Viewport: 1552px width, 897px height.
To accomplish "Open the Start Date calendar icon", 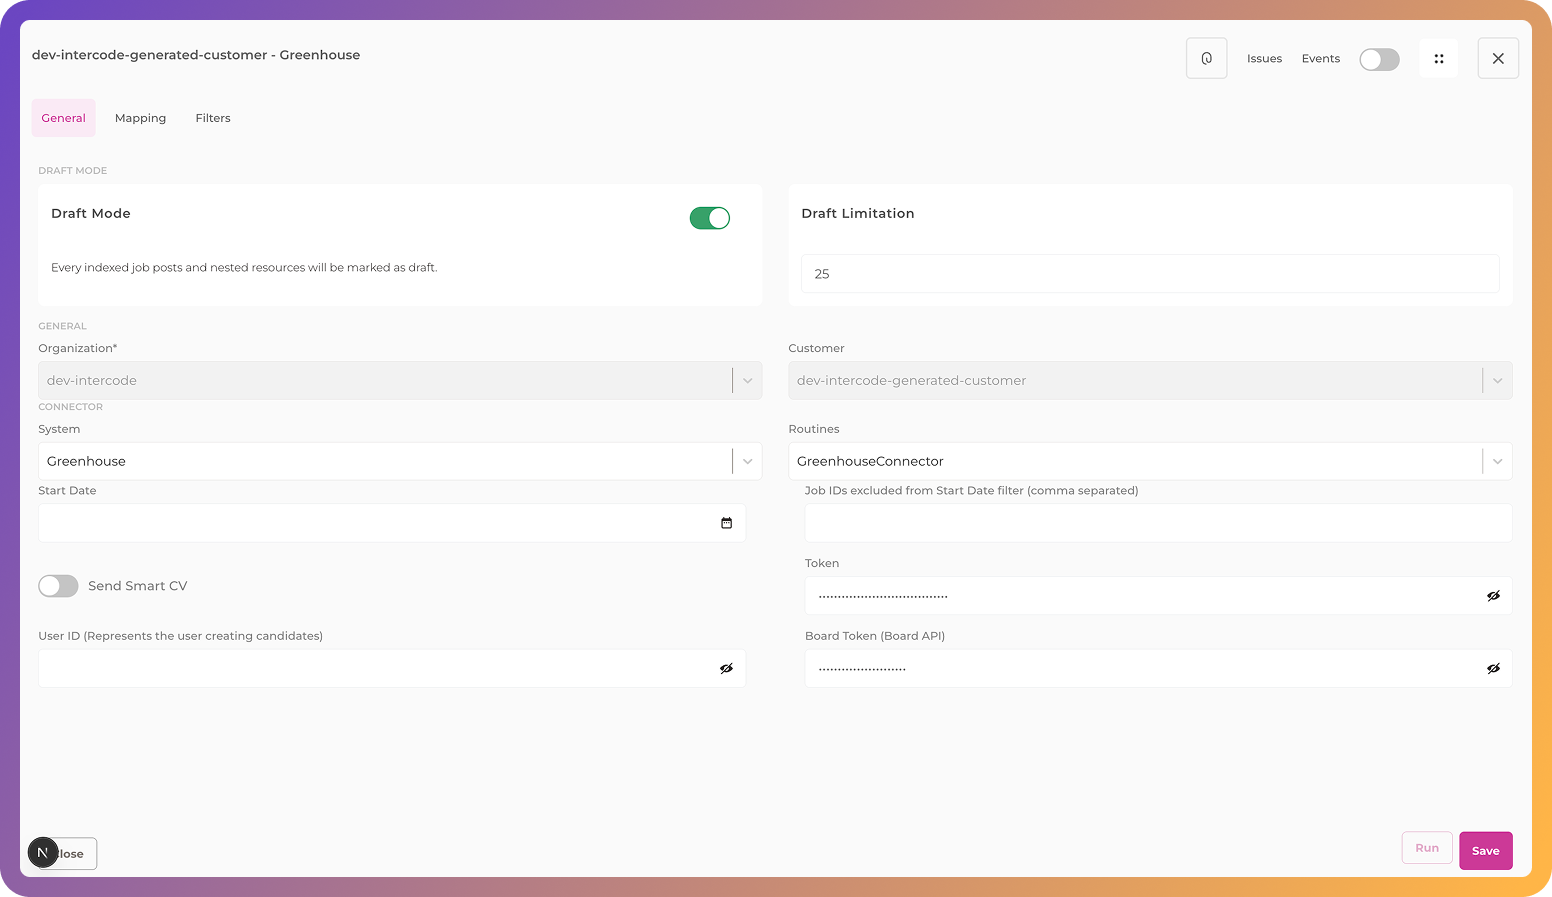I will point(726,523).
